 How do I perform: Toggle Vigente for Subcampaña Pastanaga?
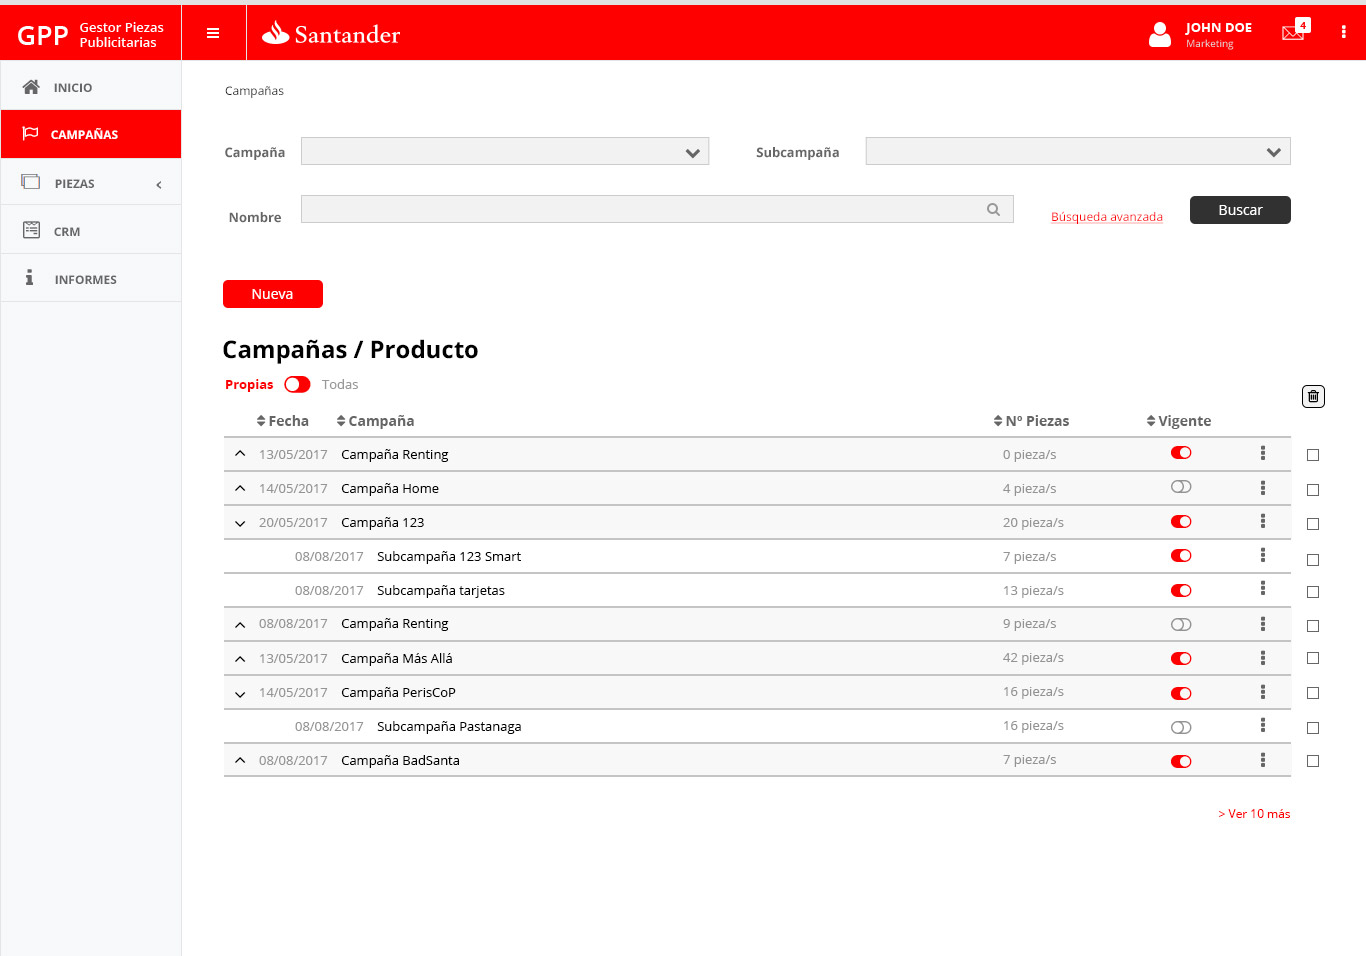tap(1181, 728)
